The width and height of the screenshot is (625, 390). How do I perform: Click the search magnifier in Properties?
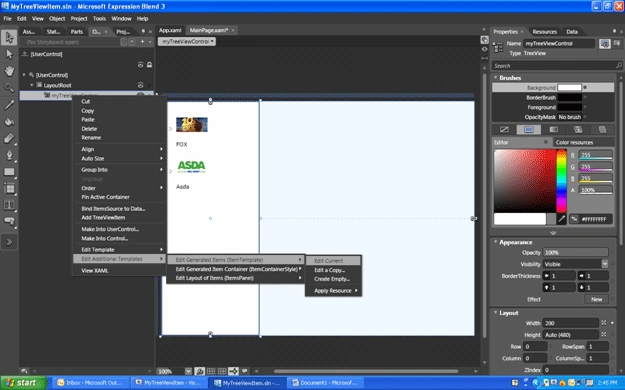[x=618, y=65]
